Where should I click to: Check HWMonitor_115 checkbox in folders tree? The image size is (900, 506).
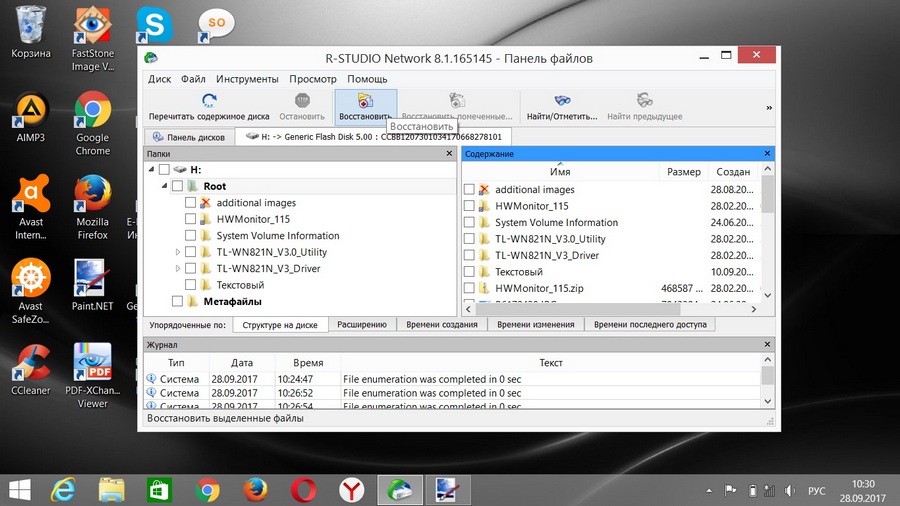(x=191, y=219)
